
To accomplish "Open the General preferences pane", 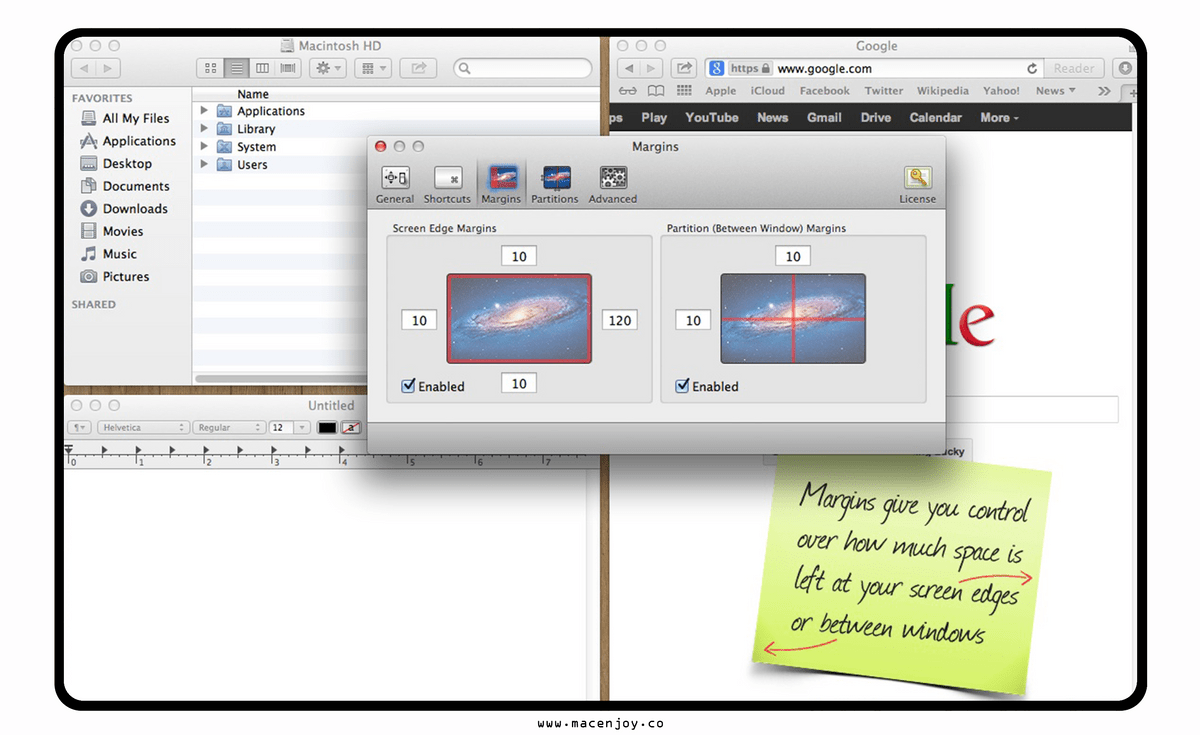I will point(395,185).
